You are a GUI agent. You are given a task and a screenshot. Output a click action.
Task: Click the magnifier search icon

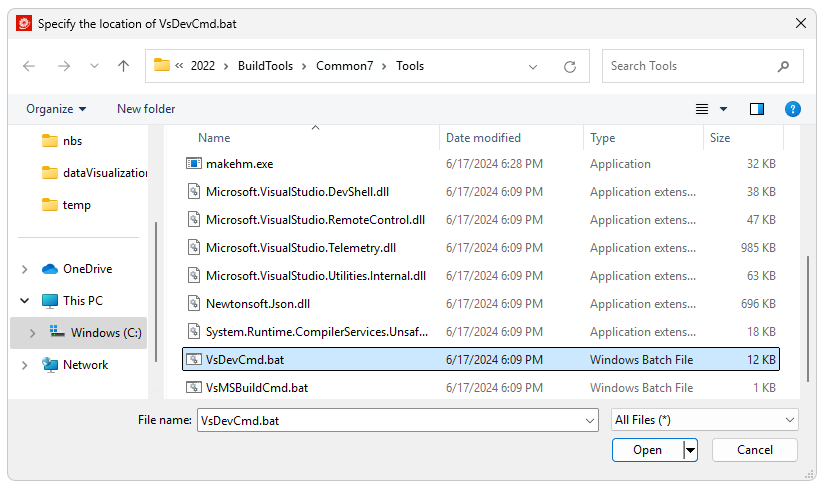coord(783,66)
